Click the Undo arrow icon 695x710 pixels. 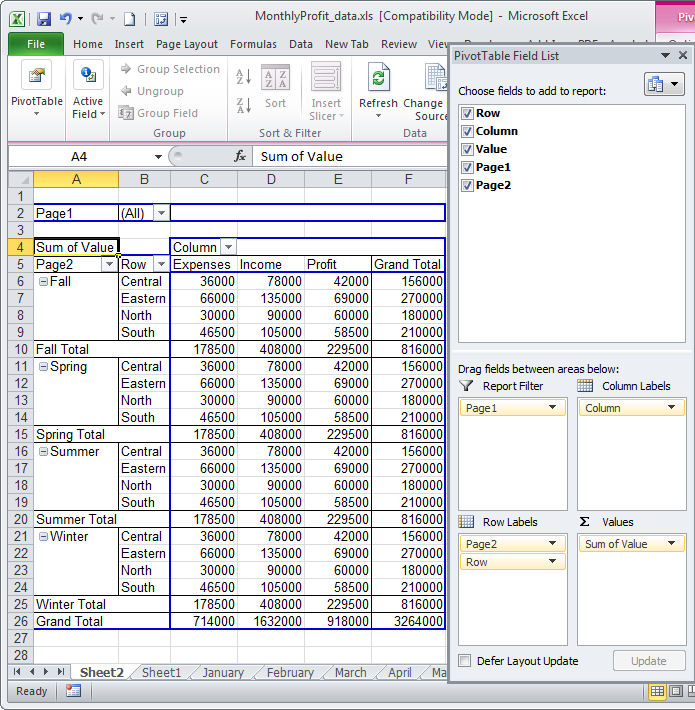(x=66, y=19)
